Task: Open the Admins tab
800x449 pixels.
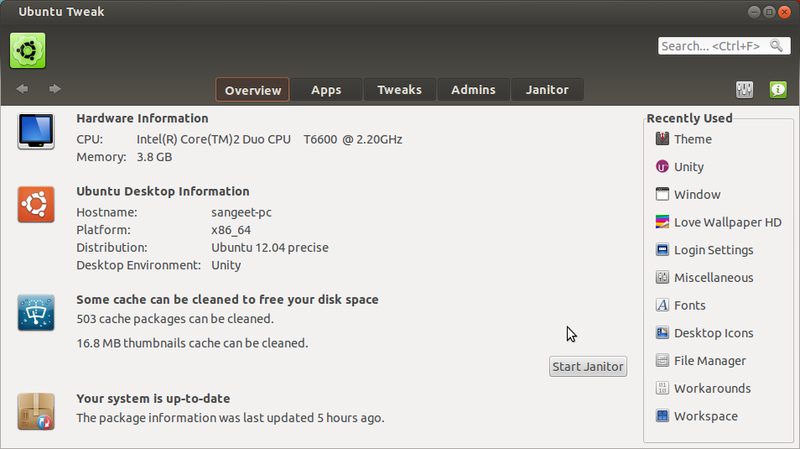Action: (473, 90)
